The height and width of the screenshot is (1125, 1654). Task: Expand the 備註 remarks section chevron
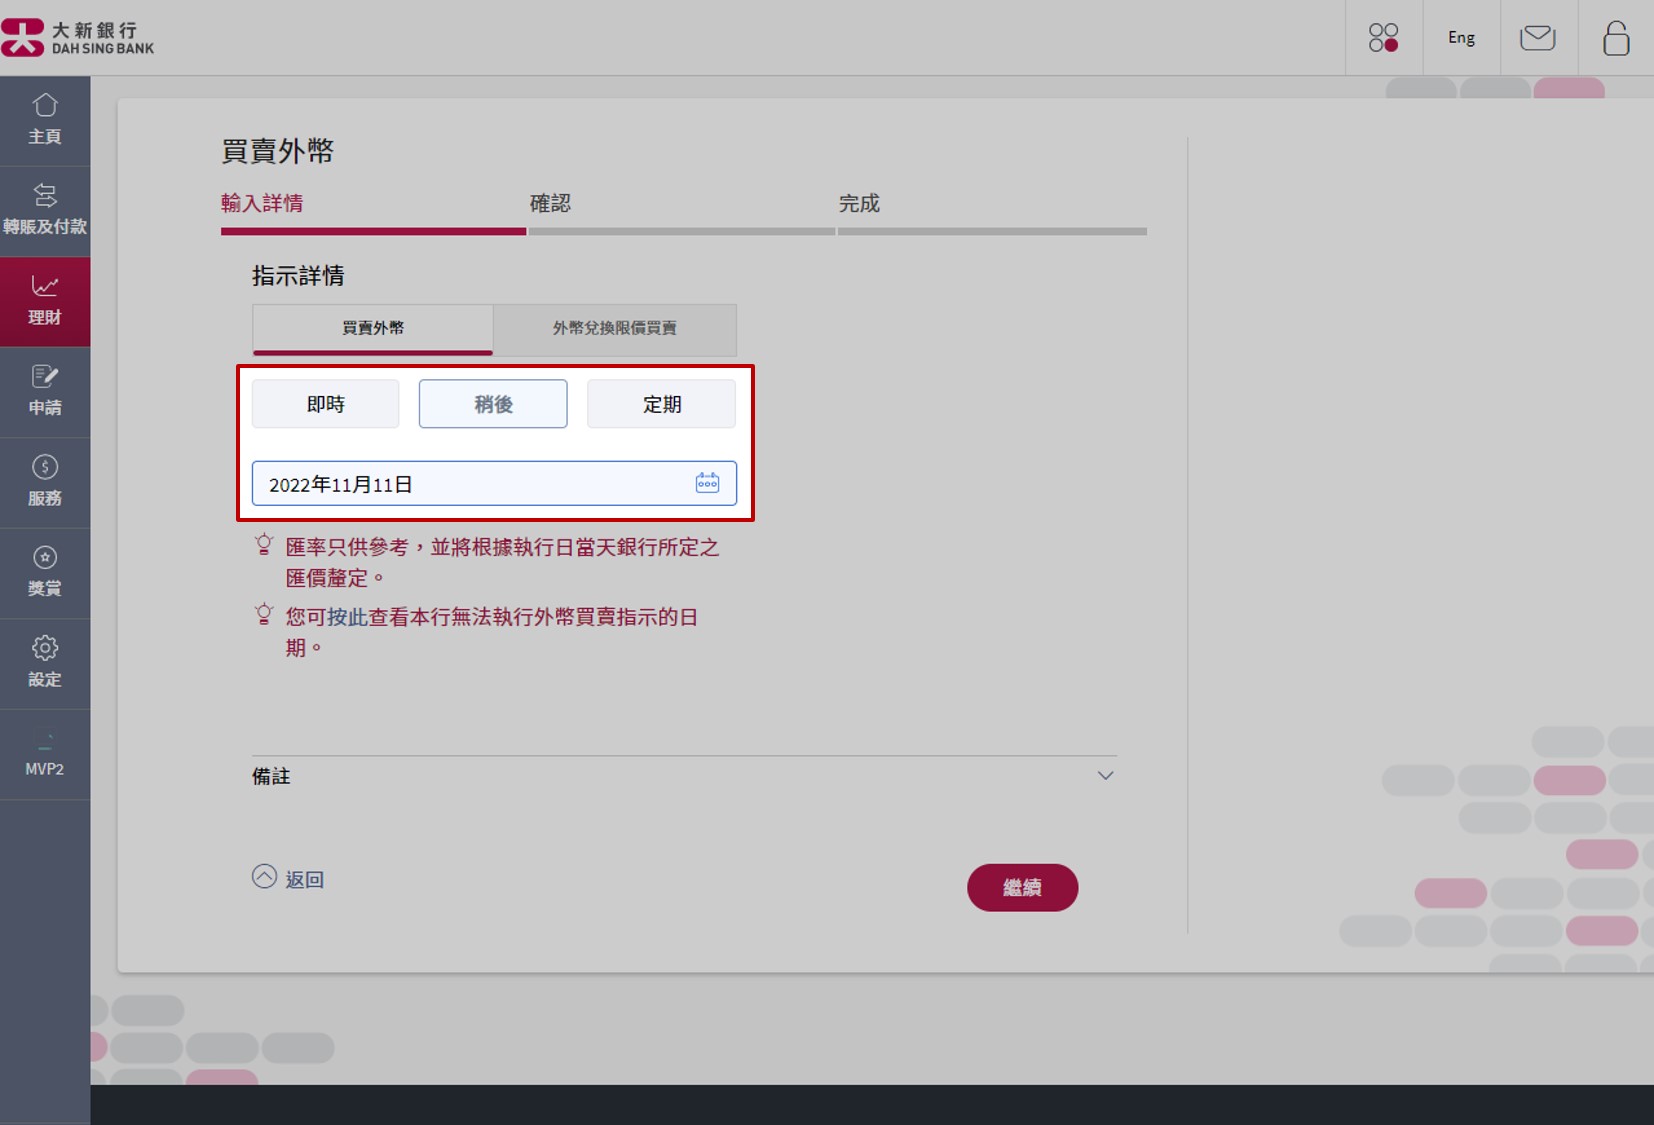point(1105,776)
